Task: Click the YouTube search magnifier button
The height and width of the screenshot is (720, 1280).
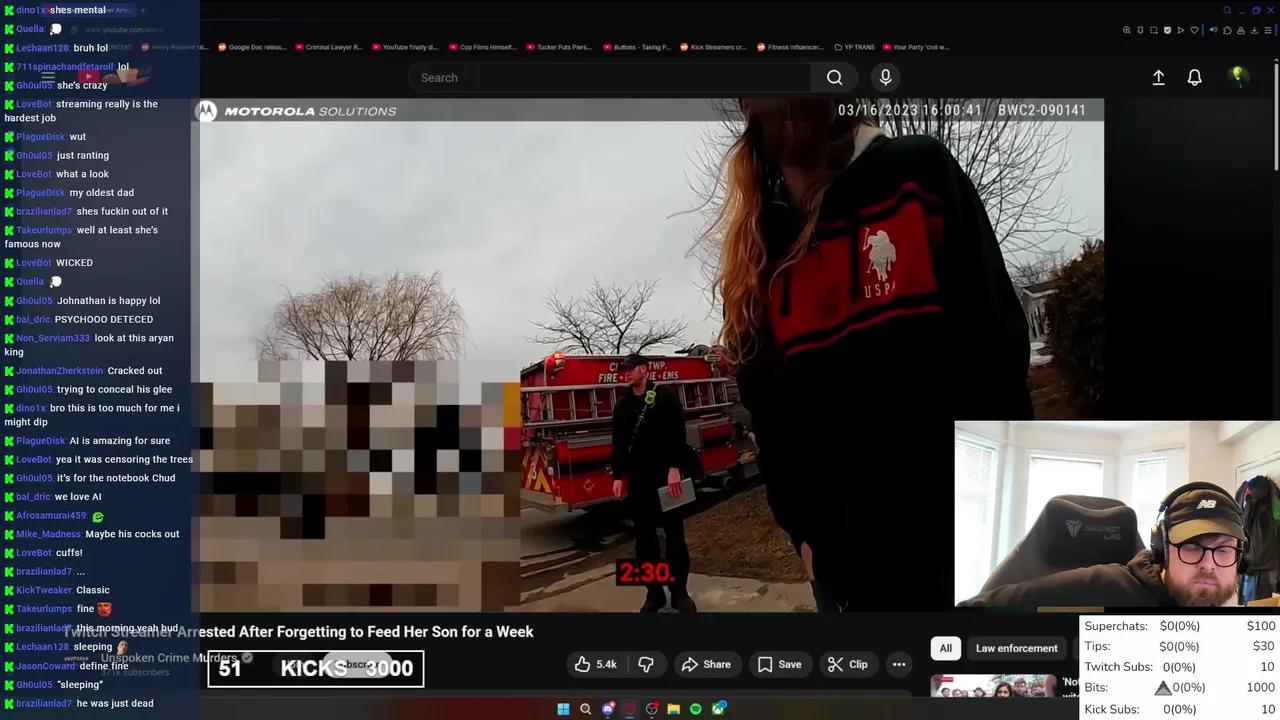Action: pos(834,77)
